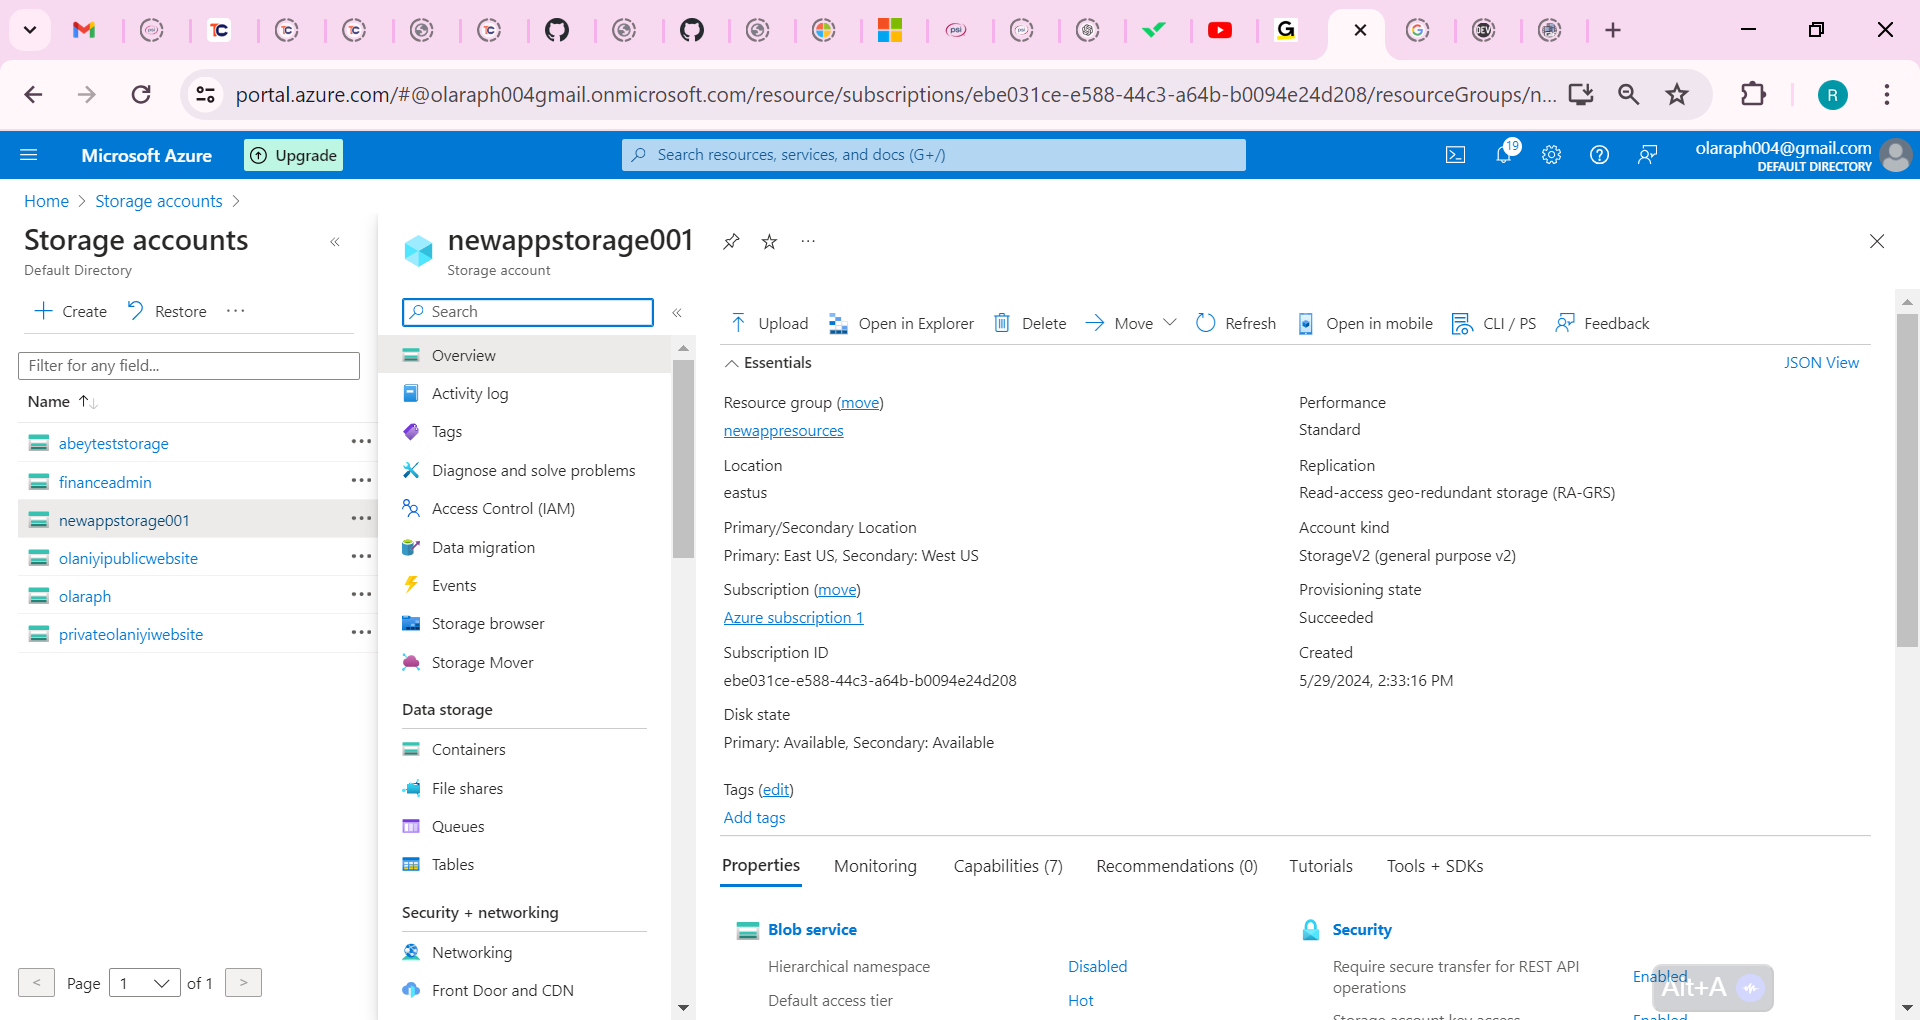Pin newappstorage001 to dashboard
Image resolution: width=1920 pixels, height=1020 pixels.
click(x=731, y=241)
